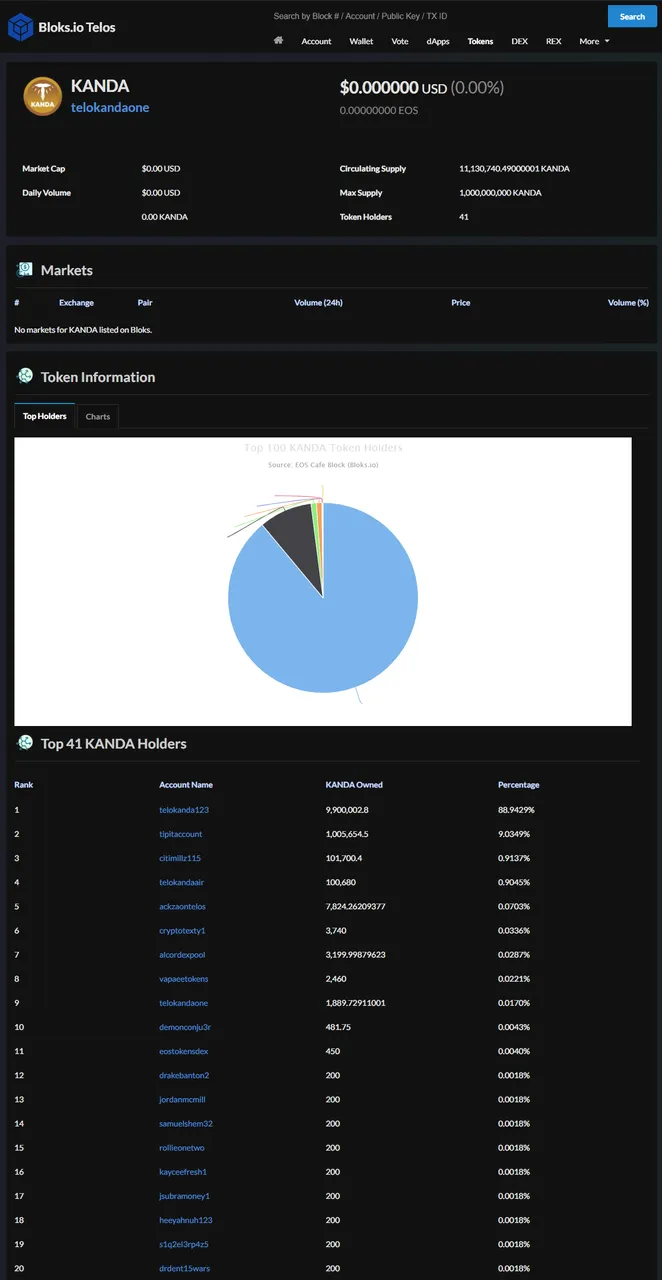
Task: Open the heeyahnuh123 account link
Action: click(x=186, y=1220)
